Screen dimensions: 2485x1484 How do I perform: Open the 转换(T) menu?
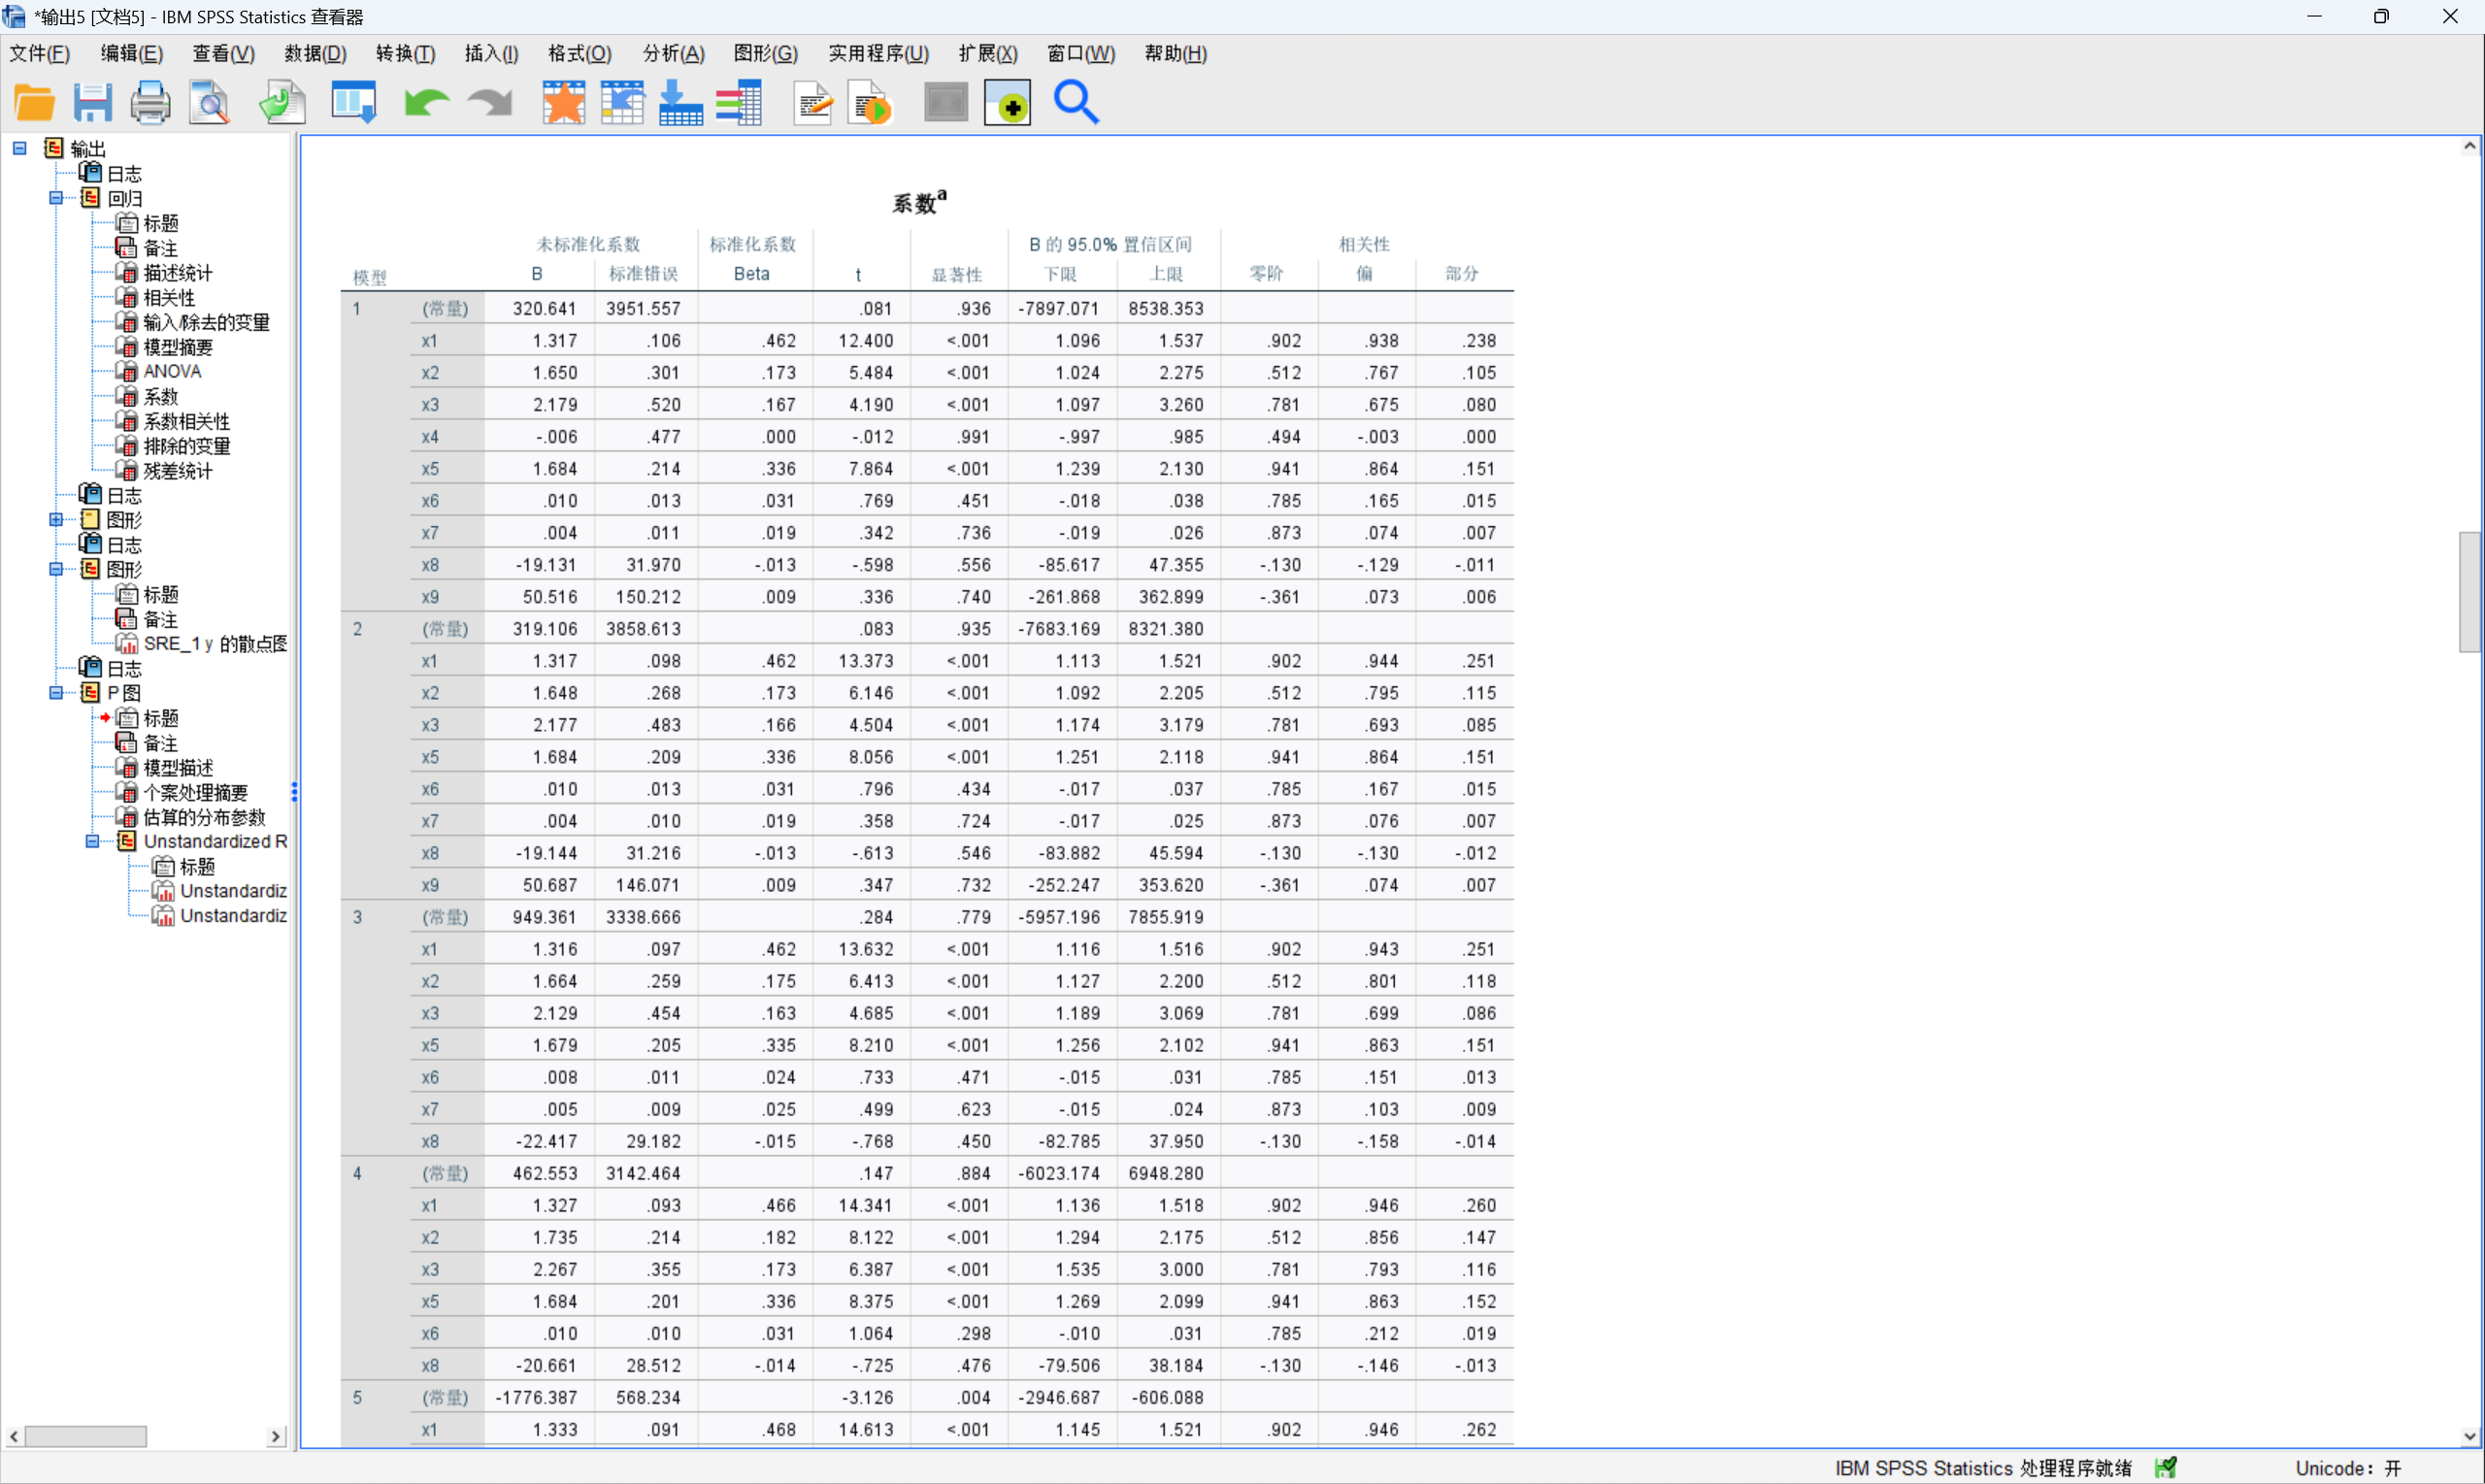pos(405,54)
